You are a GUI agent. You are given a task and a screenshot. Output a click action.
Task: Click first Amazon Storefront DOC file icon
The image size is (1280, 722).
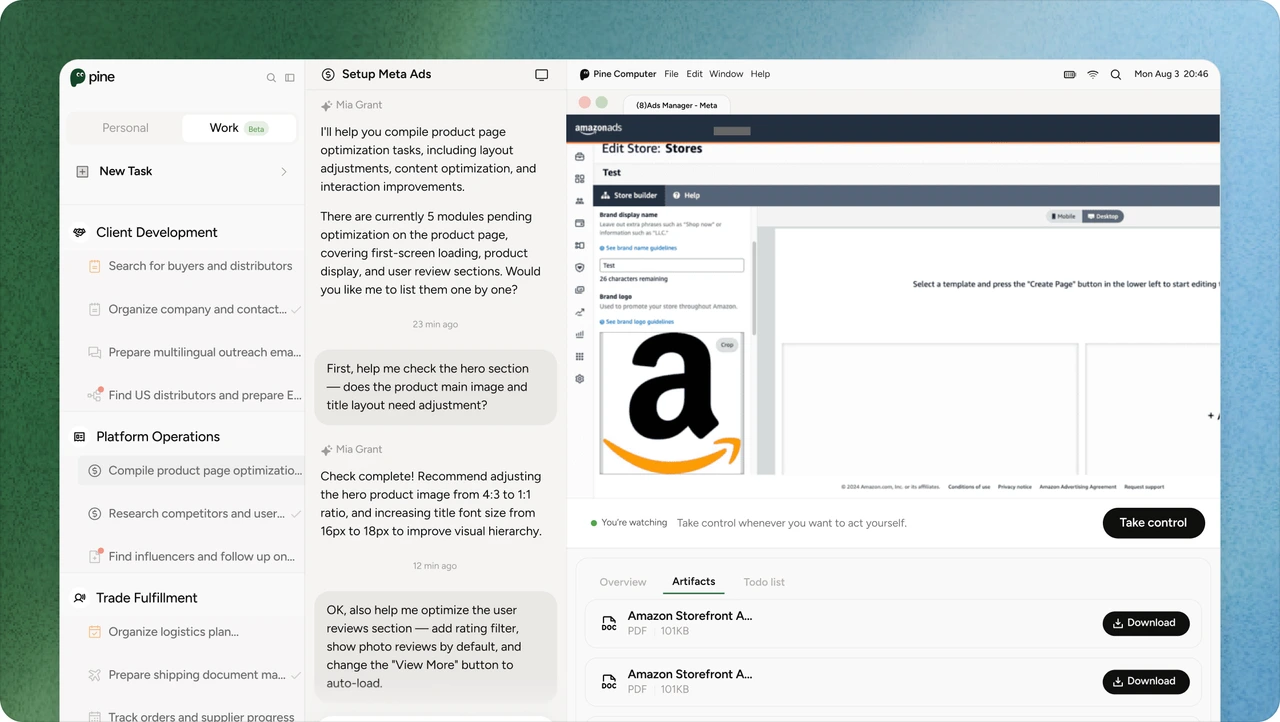point(609,623)
